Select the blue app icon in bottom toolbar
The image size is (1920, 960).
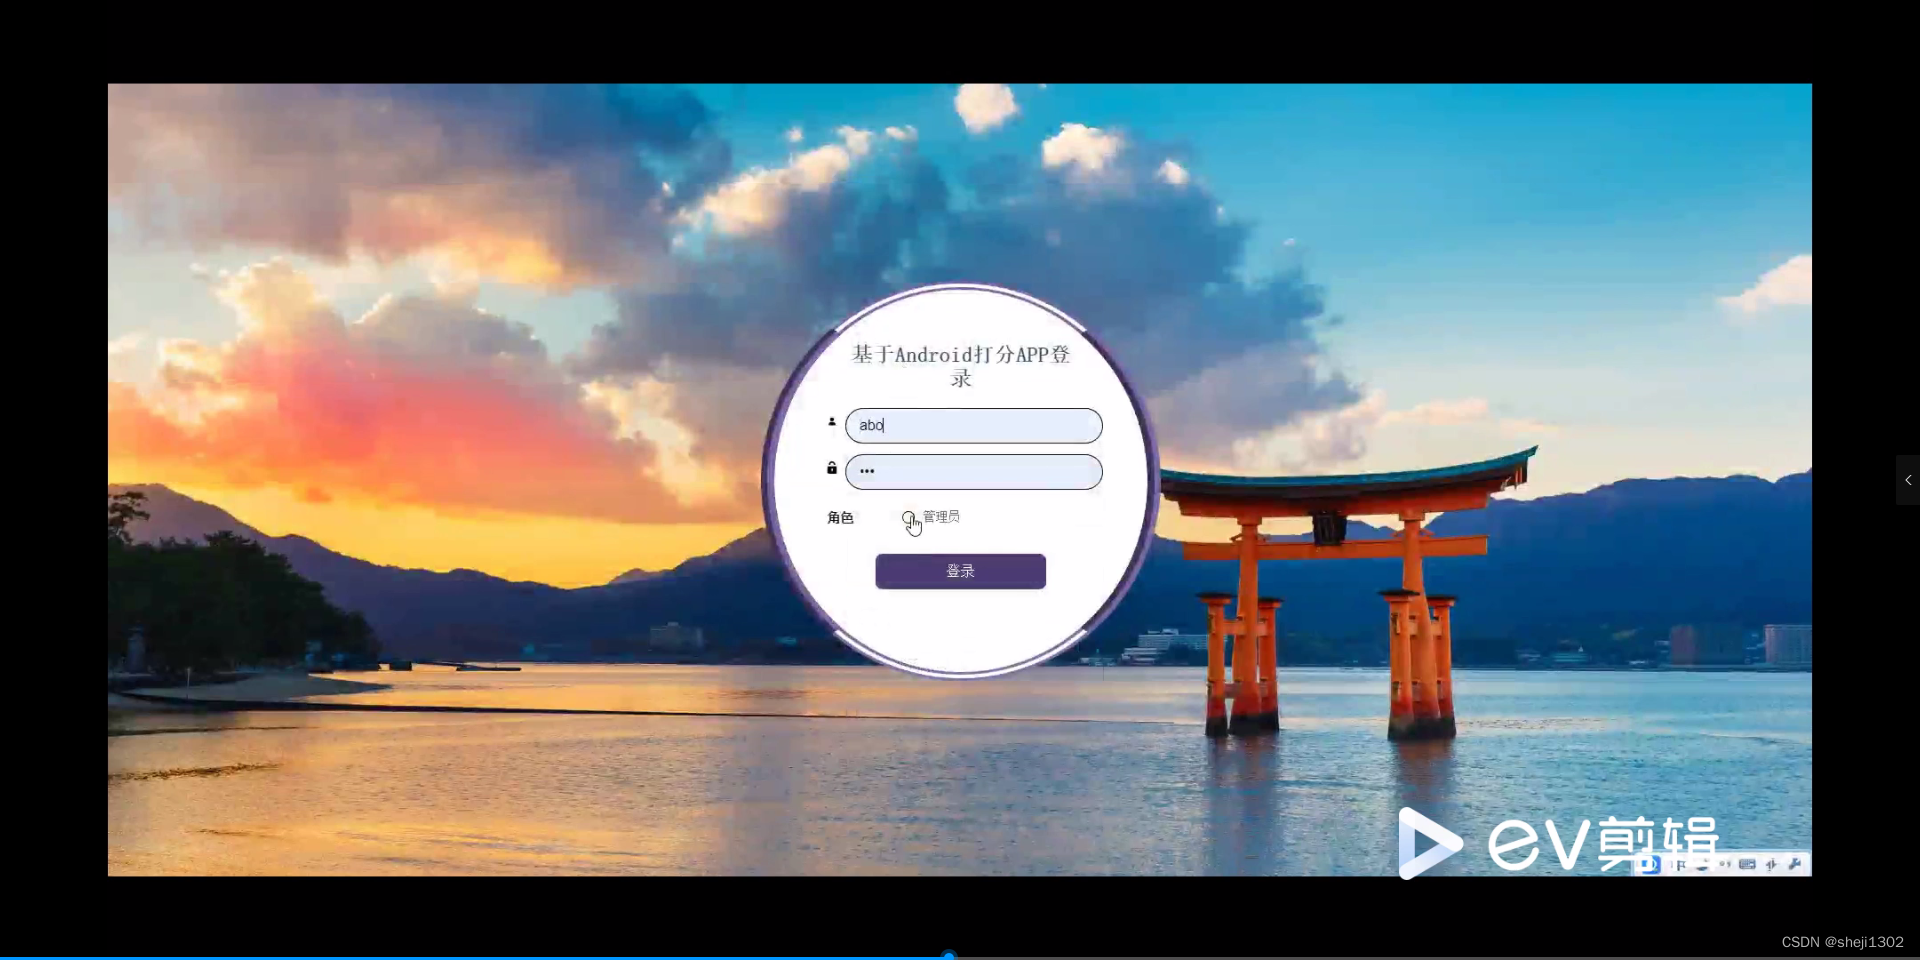[1648, 865]
